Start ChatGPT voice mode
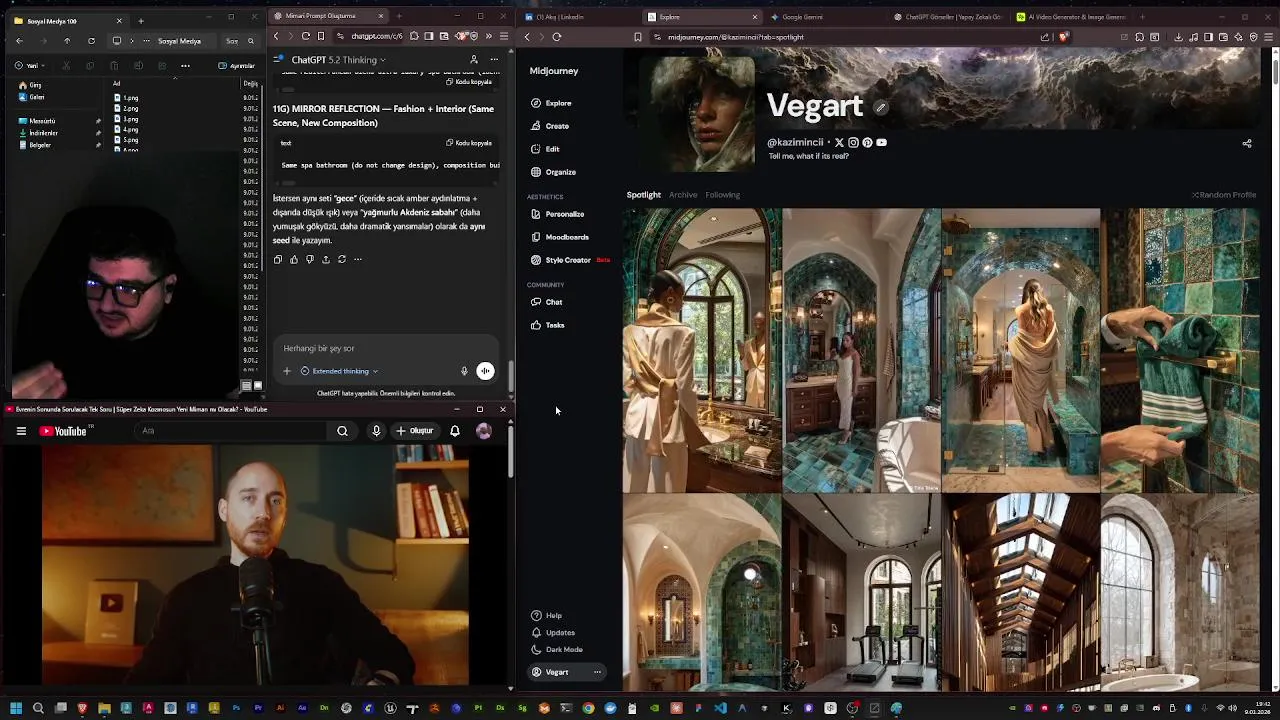 [x=485, y=371]
